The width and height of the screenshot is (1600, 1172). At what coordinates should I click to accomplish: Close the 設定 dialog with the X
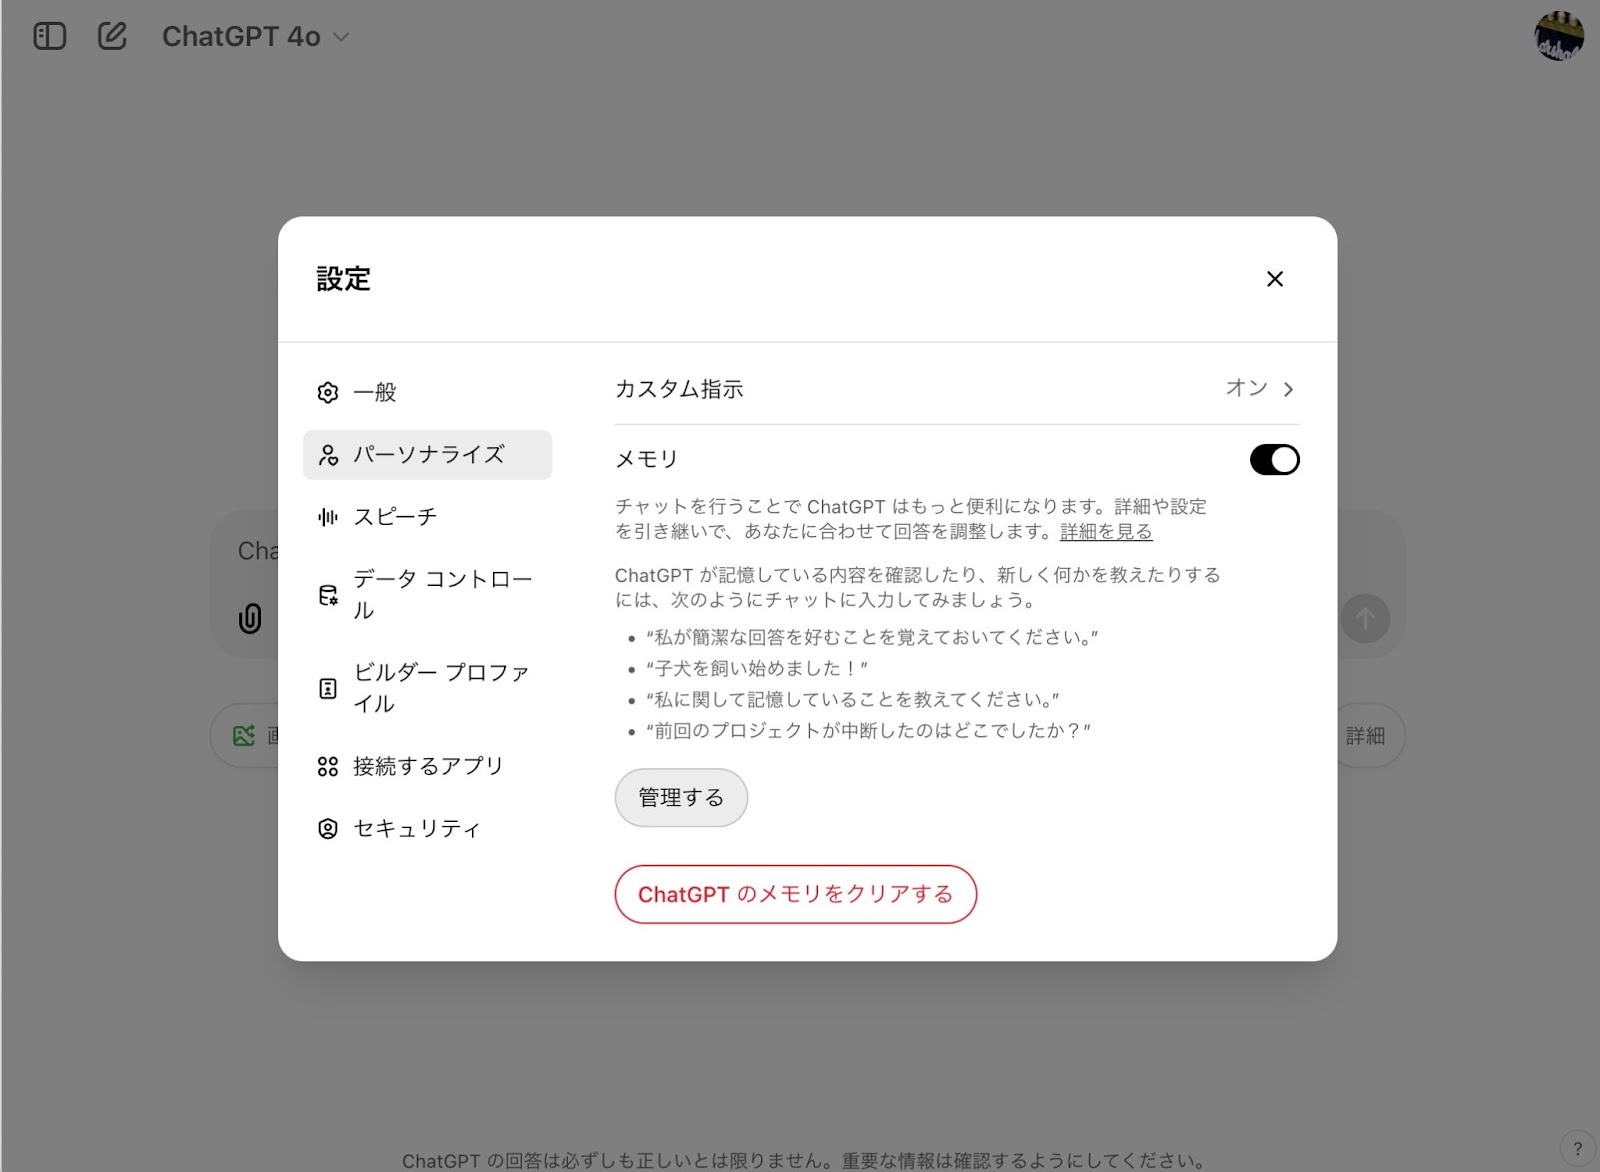tap(1274, 279)
